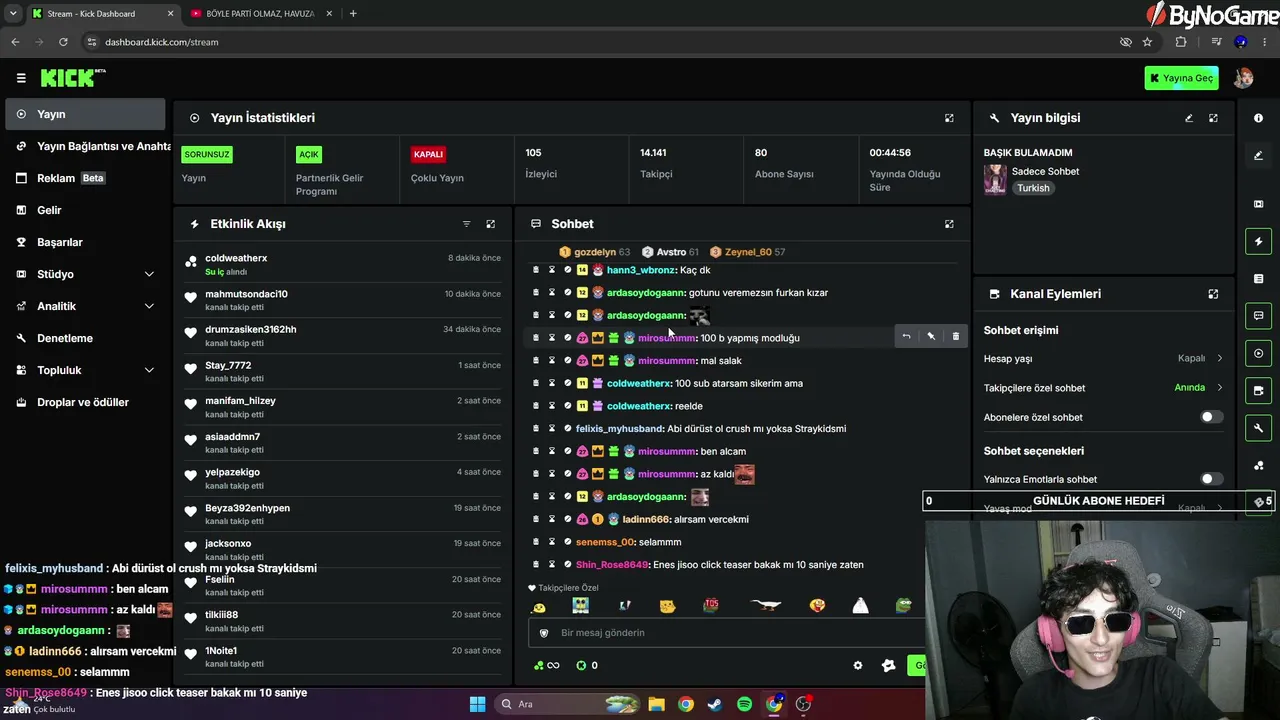Image resolution: width=1280 pixels, height=720 pixels.
Task: Open Chrome tab search dropdown arrow
Action: click(x=13, y=13)
